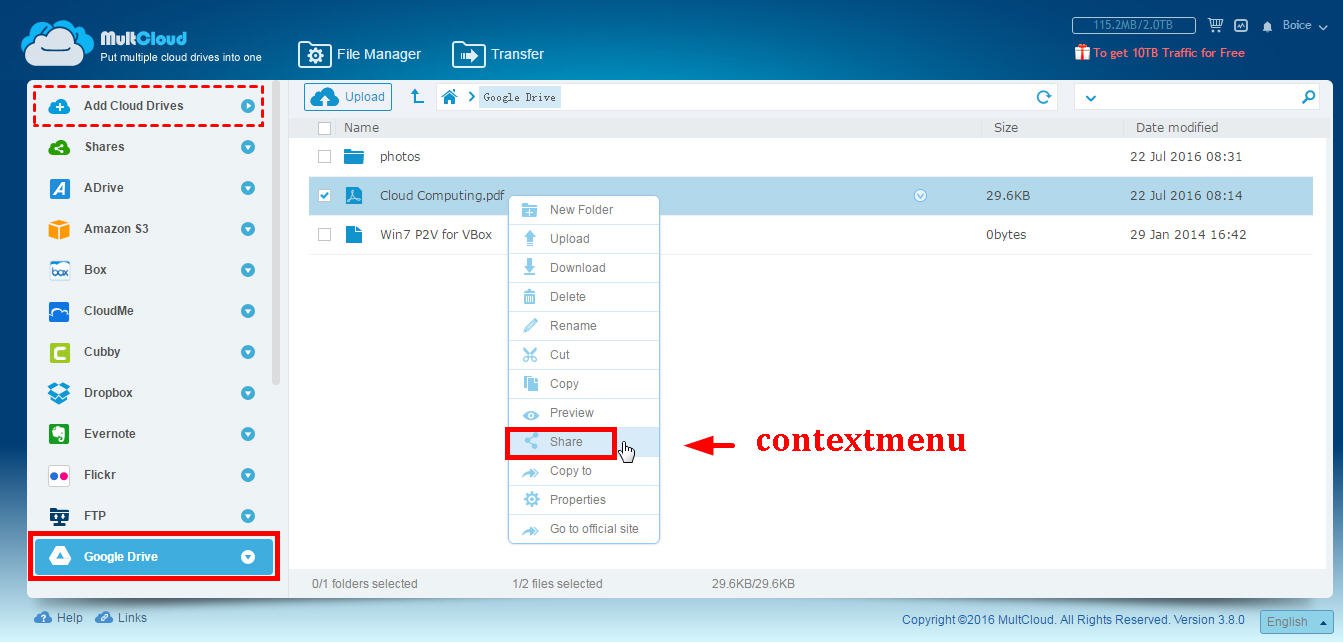The width and height of the screenshot is (1343, 643).
Task: Refresh the file list
Action: click(1044, 97)
